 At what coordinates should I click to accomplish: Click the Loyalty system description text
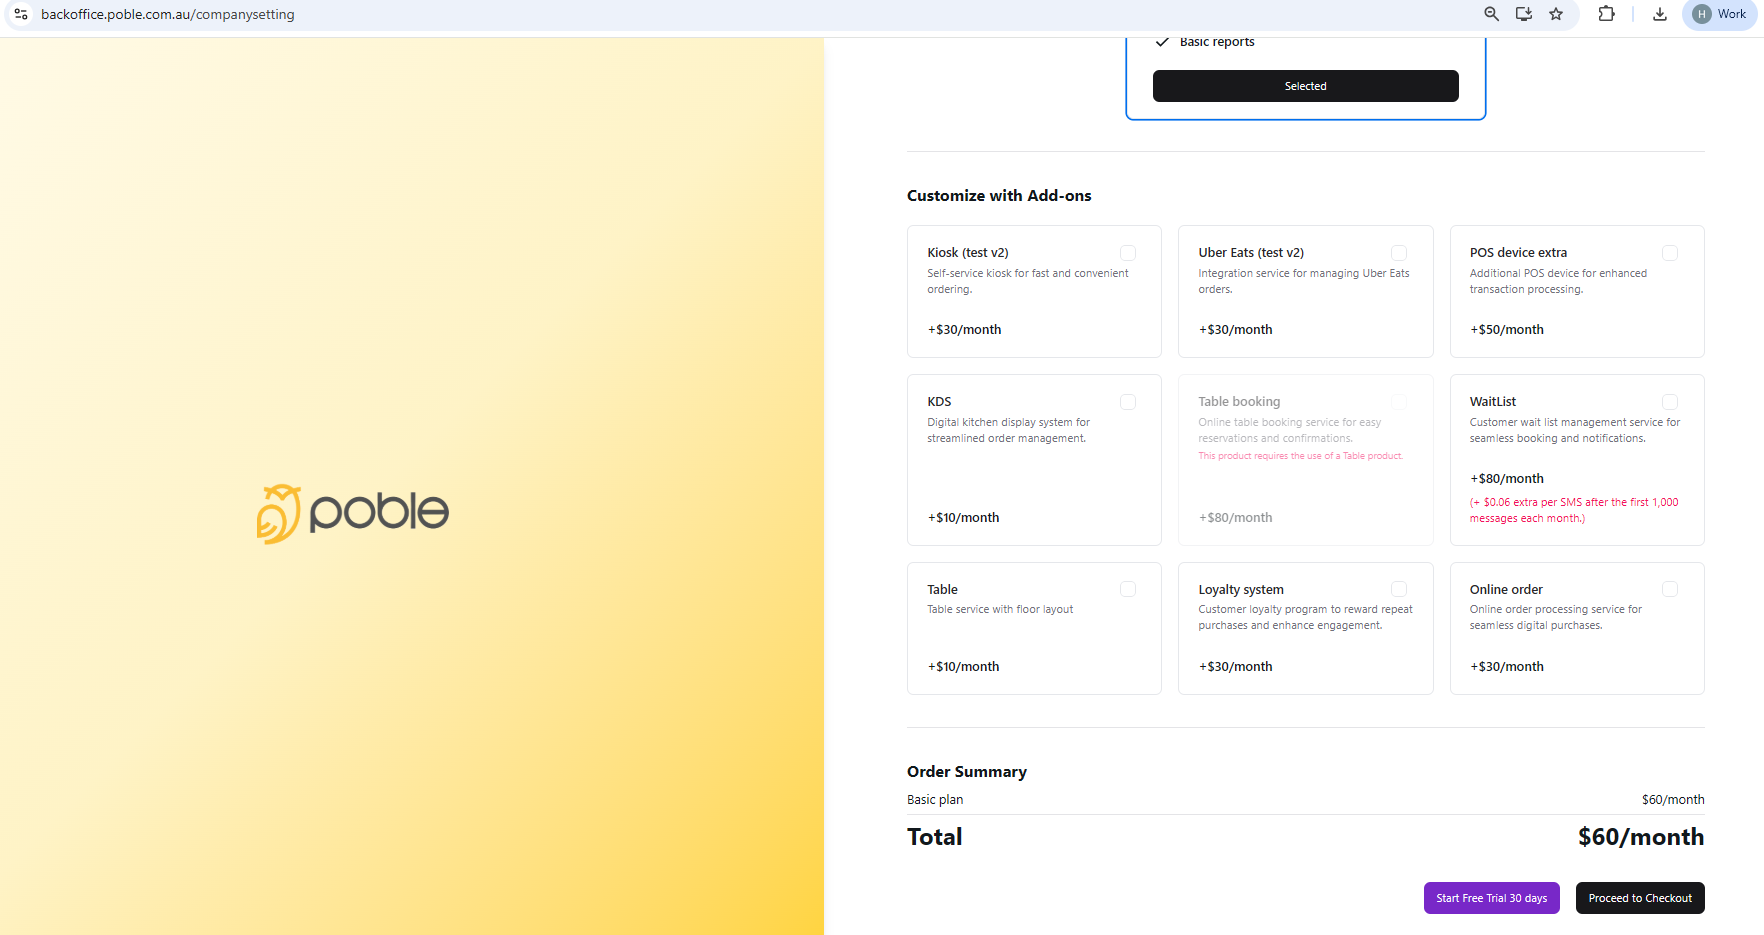coord(1305,617)
